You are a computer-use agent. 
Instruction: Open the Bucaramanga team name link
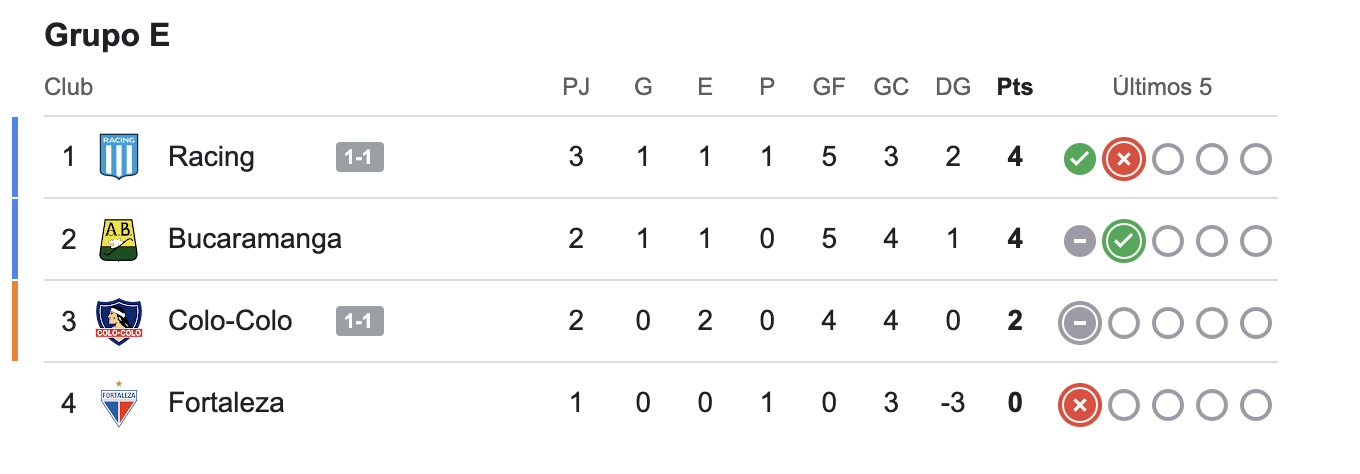point(255,239)
